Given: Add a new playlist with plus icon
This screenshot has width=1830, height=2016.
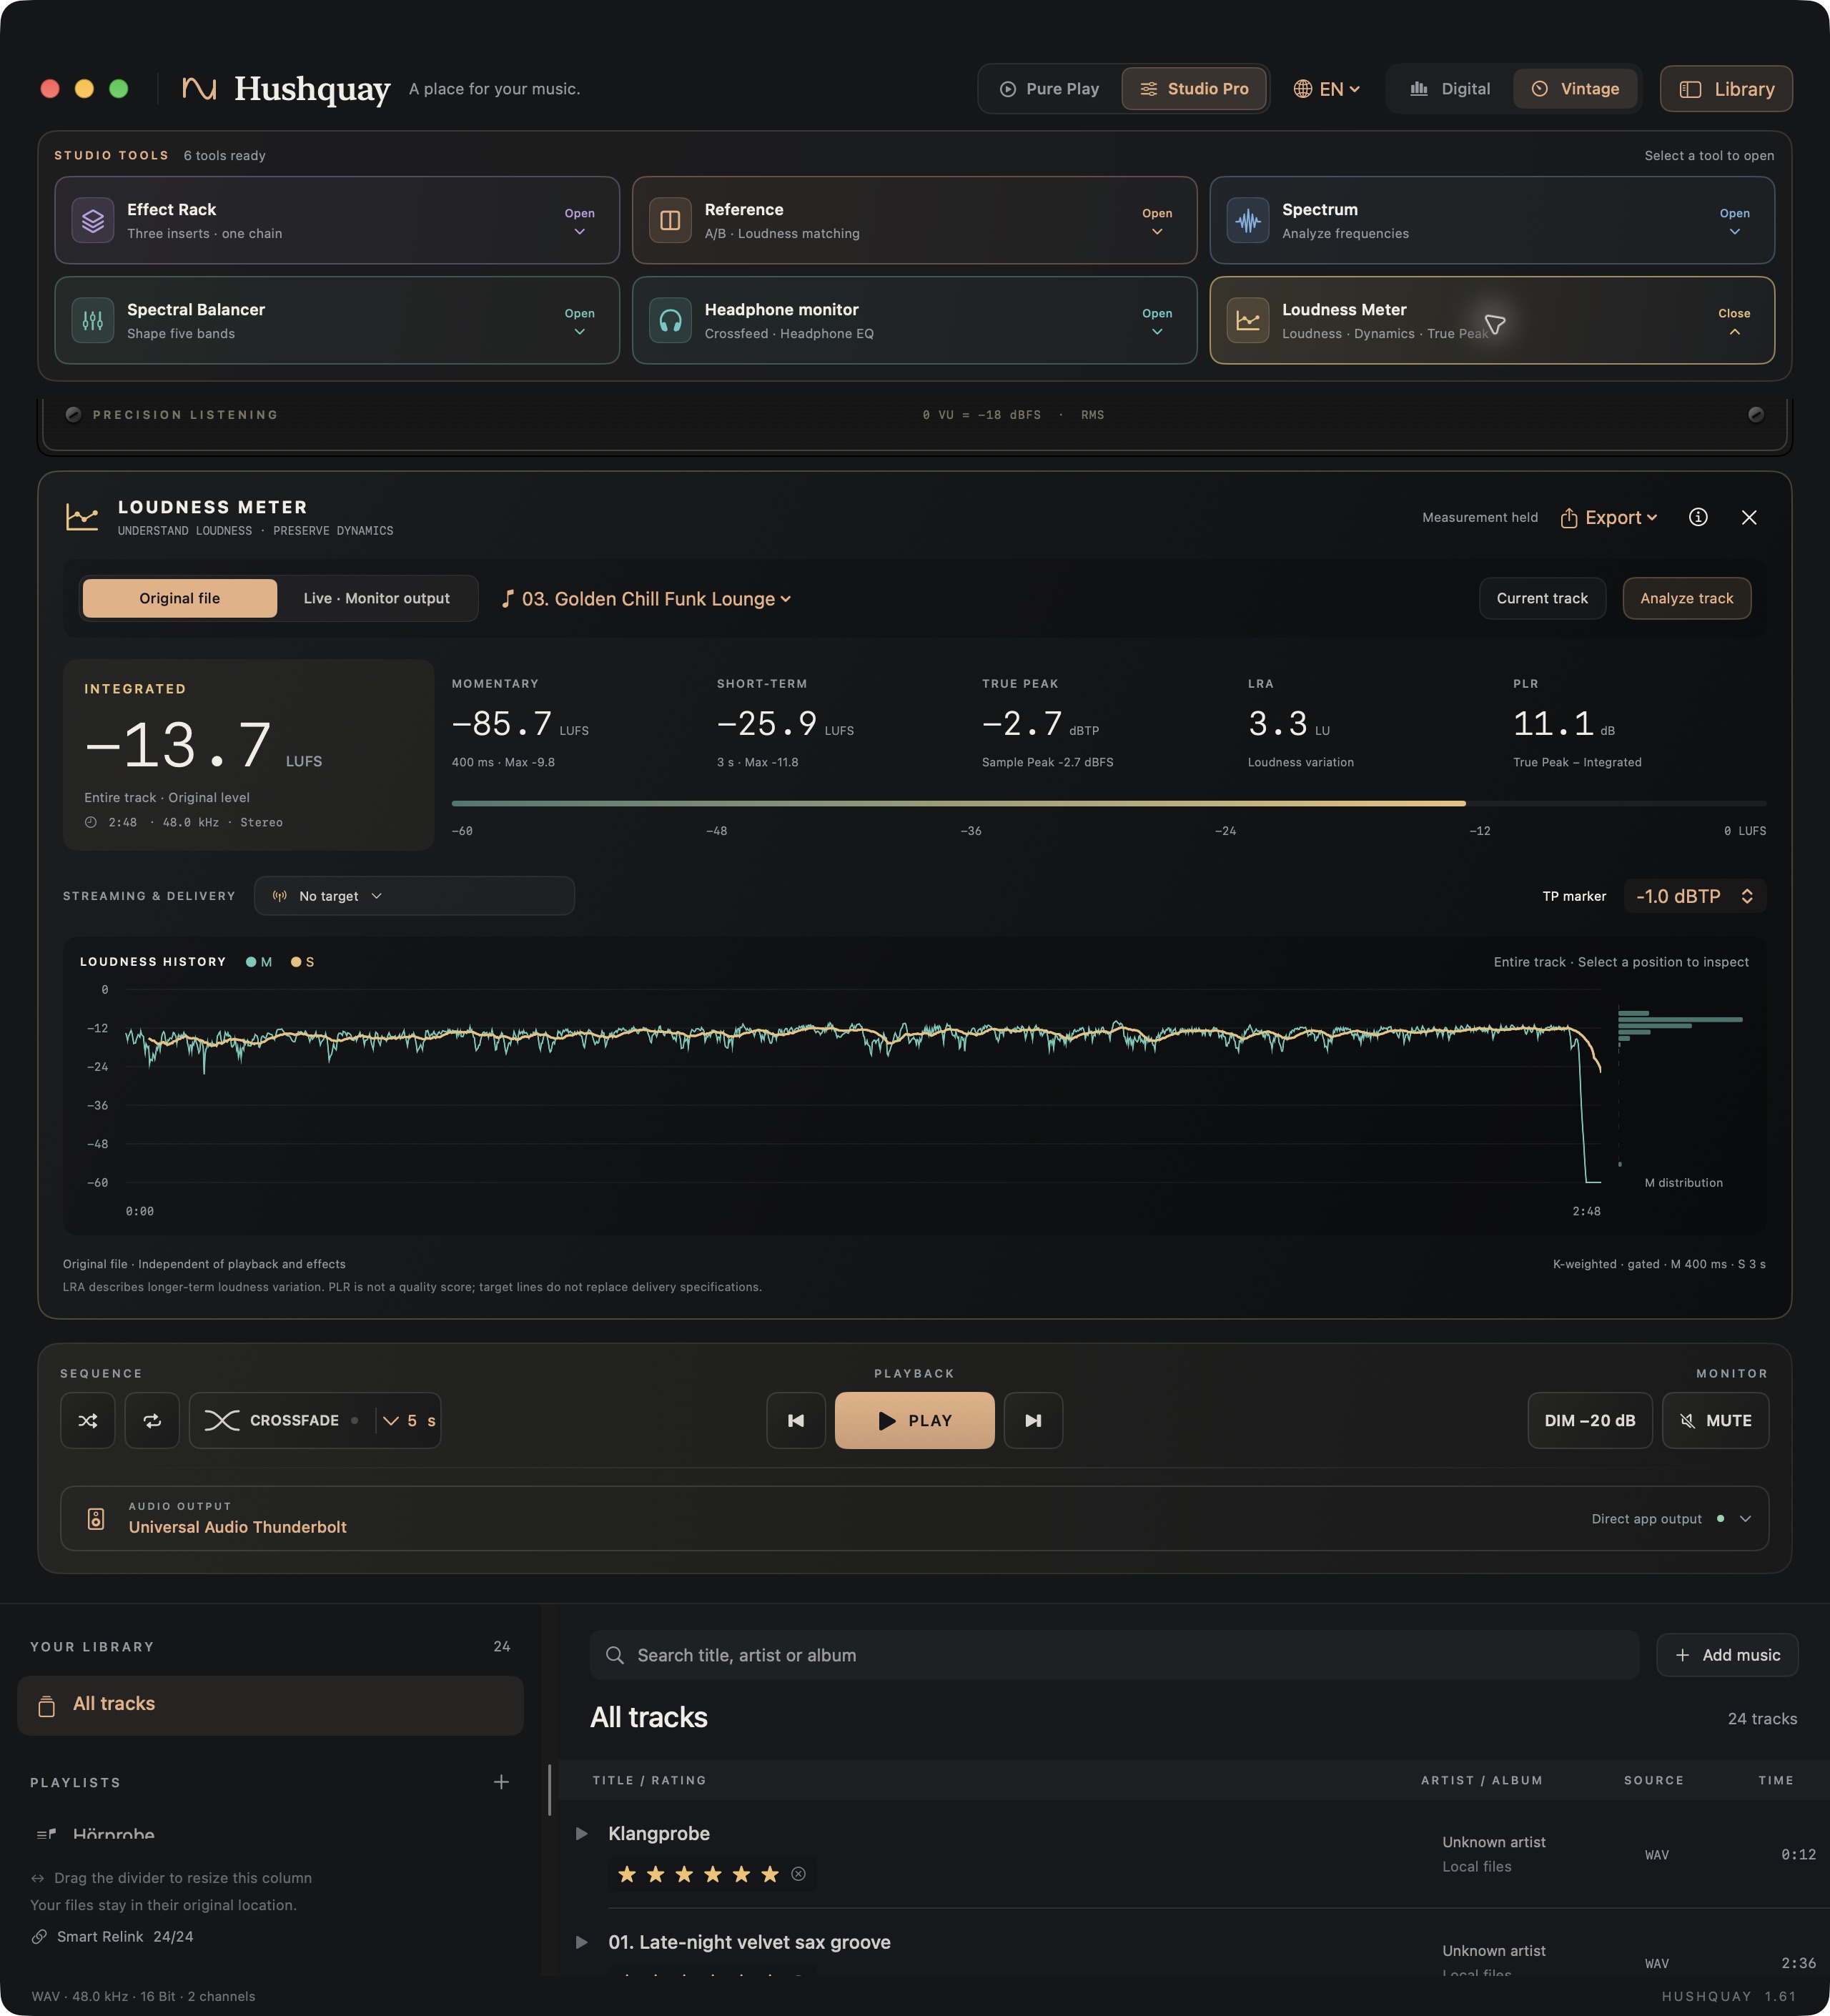Looking at the screenshot, I should tap(501, 1782).
